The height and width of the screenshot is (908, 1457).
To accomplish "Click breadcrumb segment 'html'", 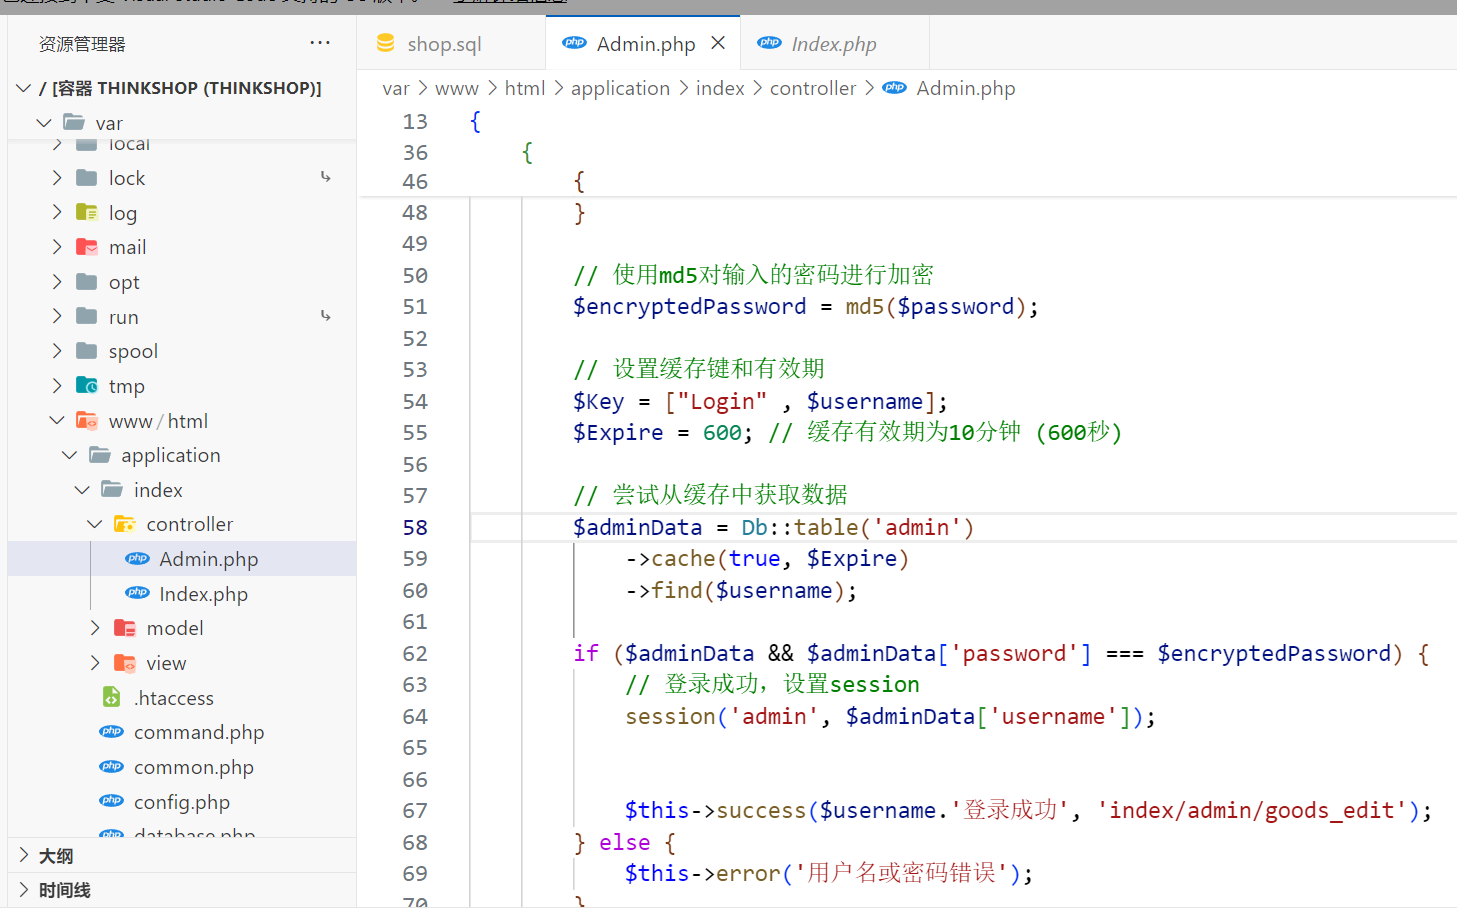I will click(525, 88).
